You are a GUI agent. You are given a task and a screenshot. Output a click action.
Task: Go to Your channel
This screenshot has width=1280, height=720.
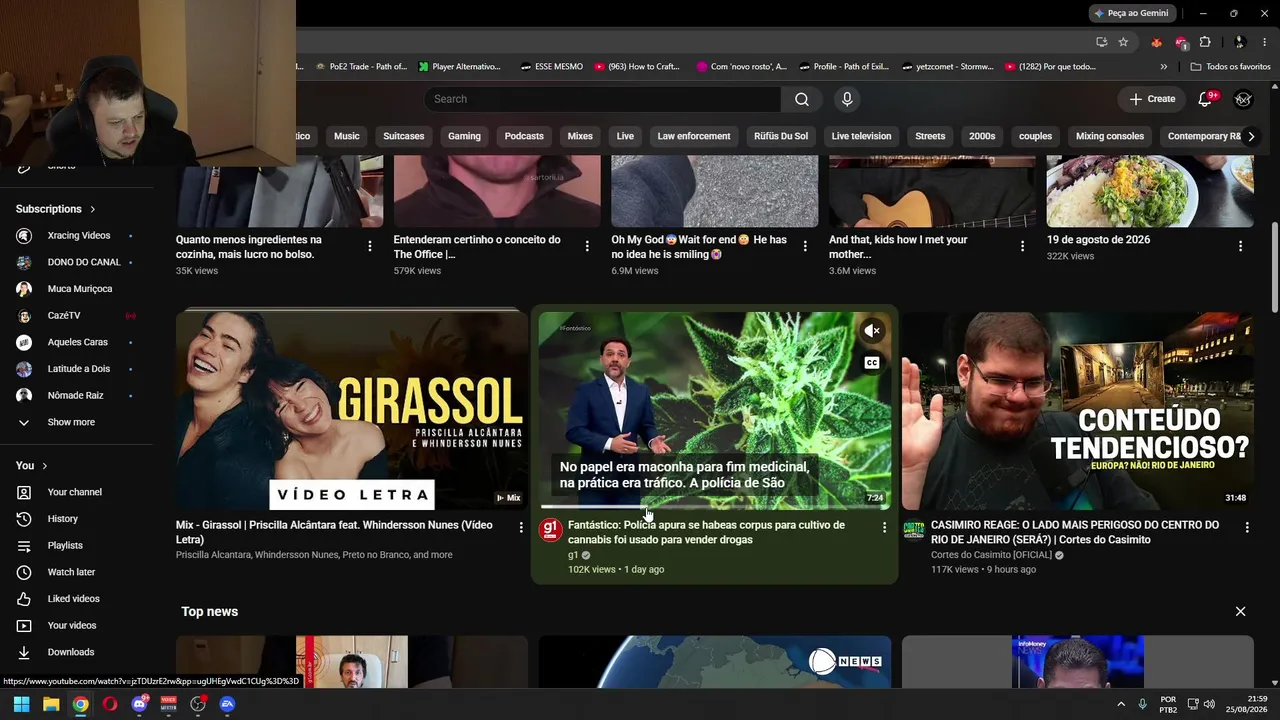coord(76,492)
